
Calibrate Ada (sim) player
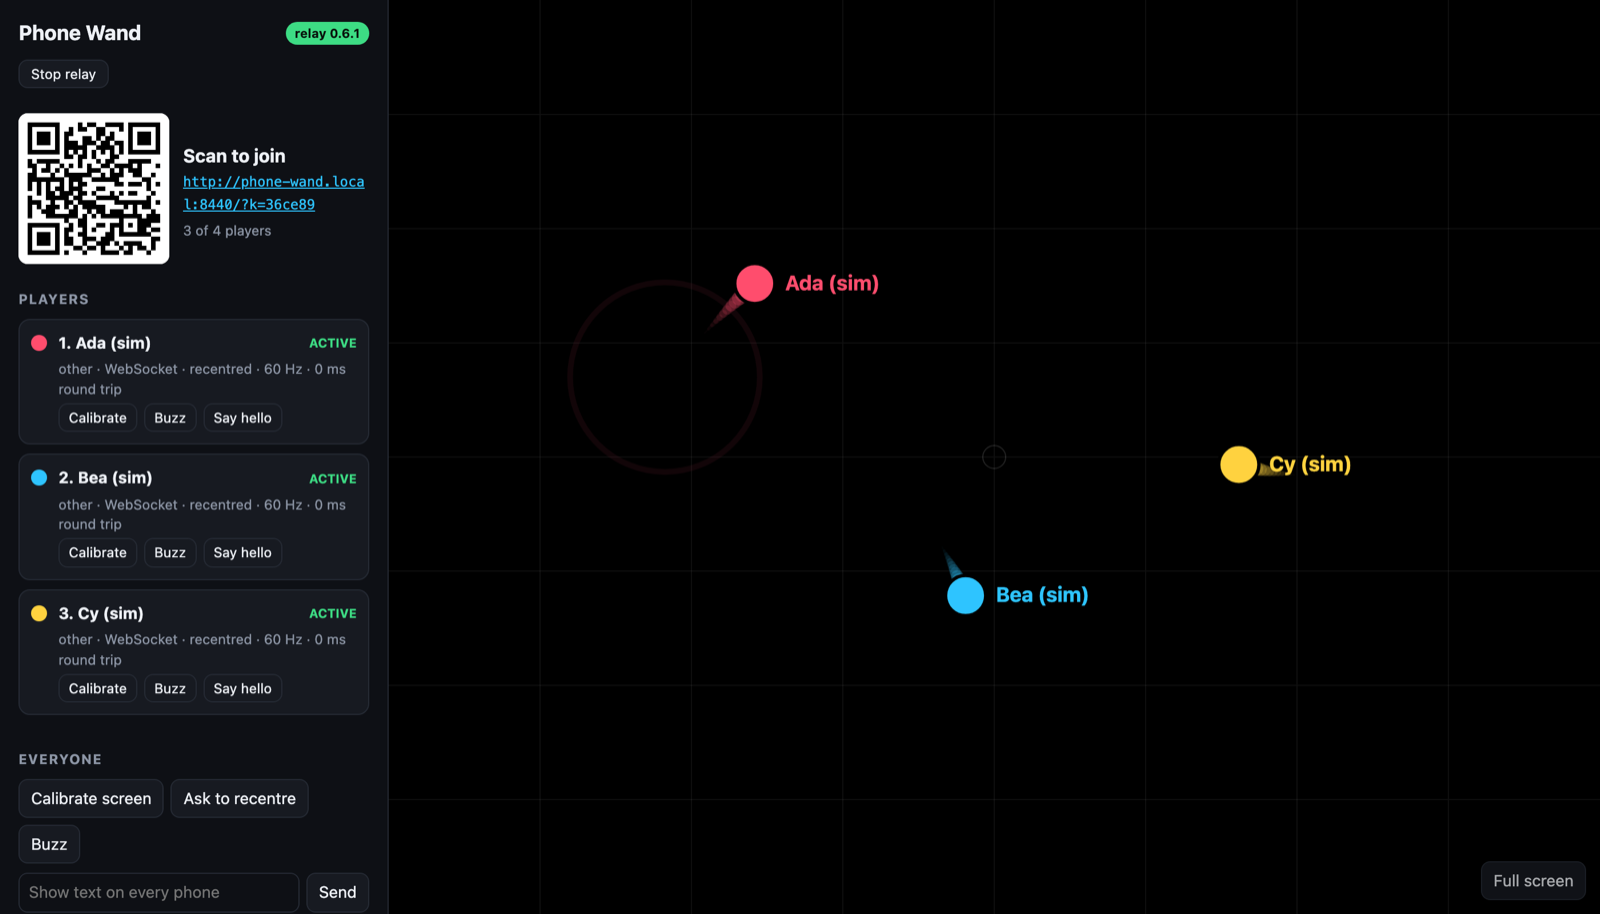click(98, 418)
